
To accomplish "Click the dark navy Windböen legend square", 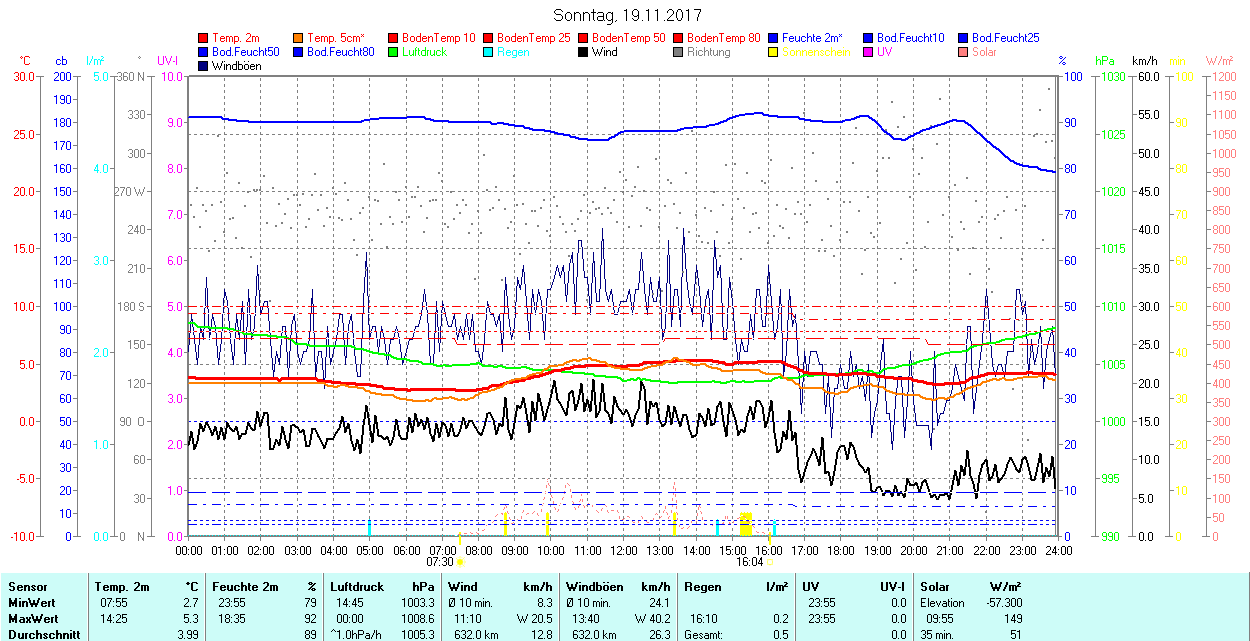I will [204, 66].
